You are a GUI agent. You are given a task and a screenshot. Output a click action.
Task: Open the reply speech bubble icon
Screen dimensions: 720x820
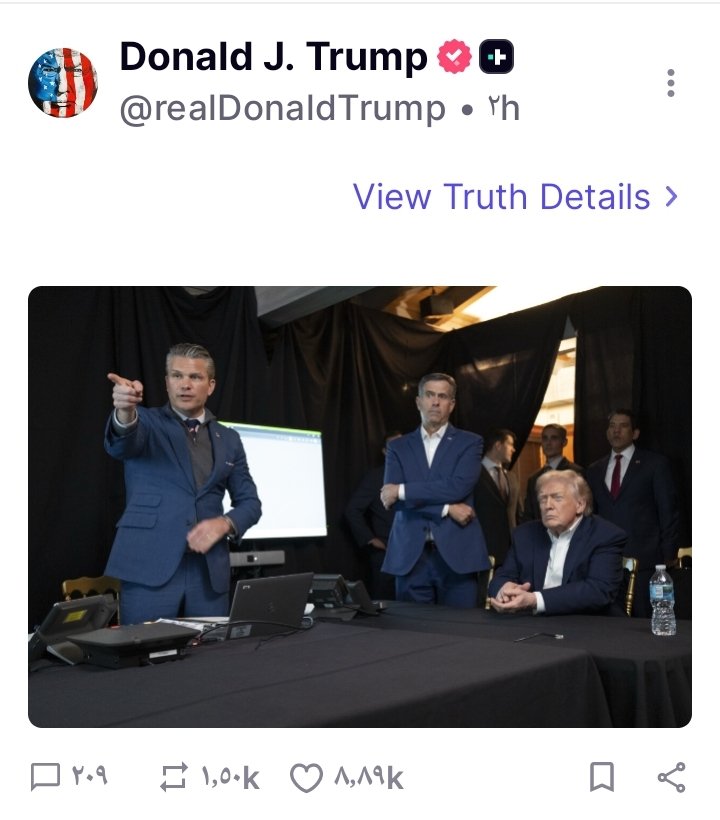[45, 777]
